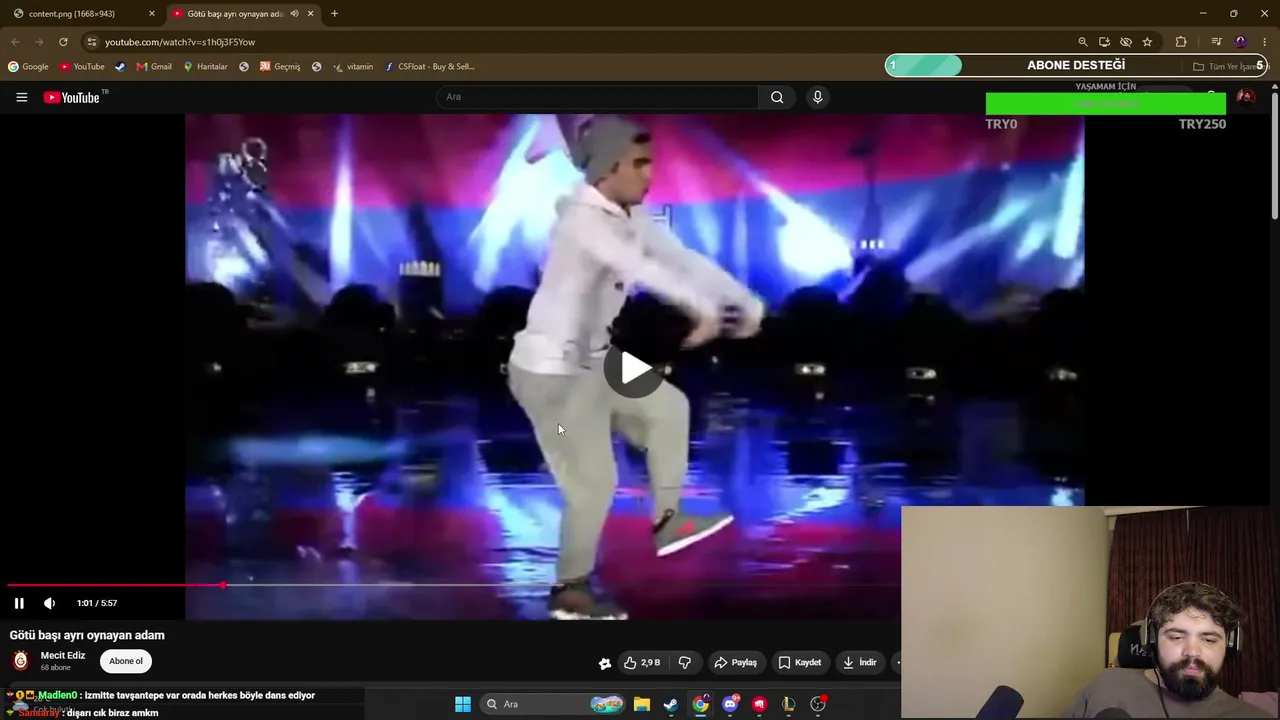Click the remix icon beside like button

605,662
